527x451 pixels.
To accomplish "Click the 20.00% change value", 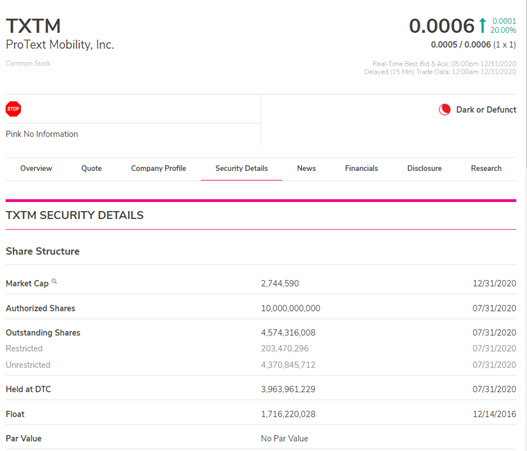I will click(x=503, y=30).
